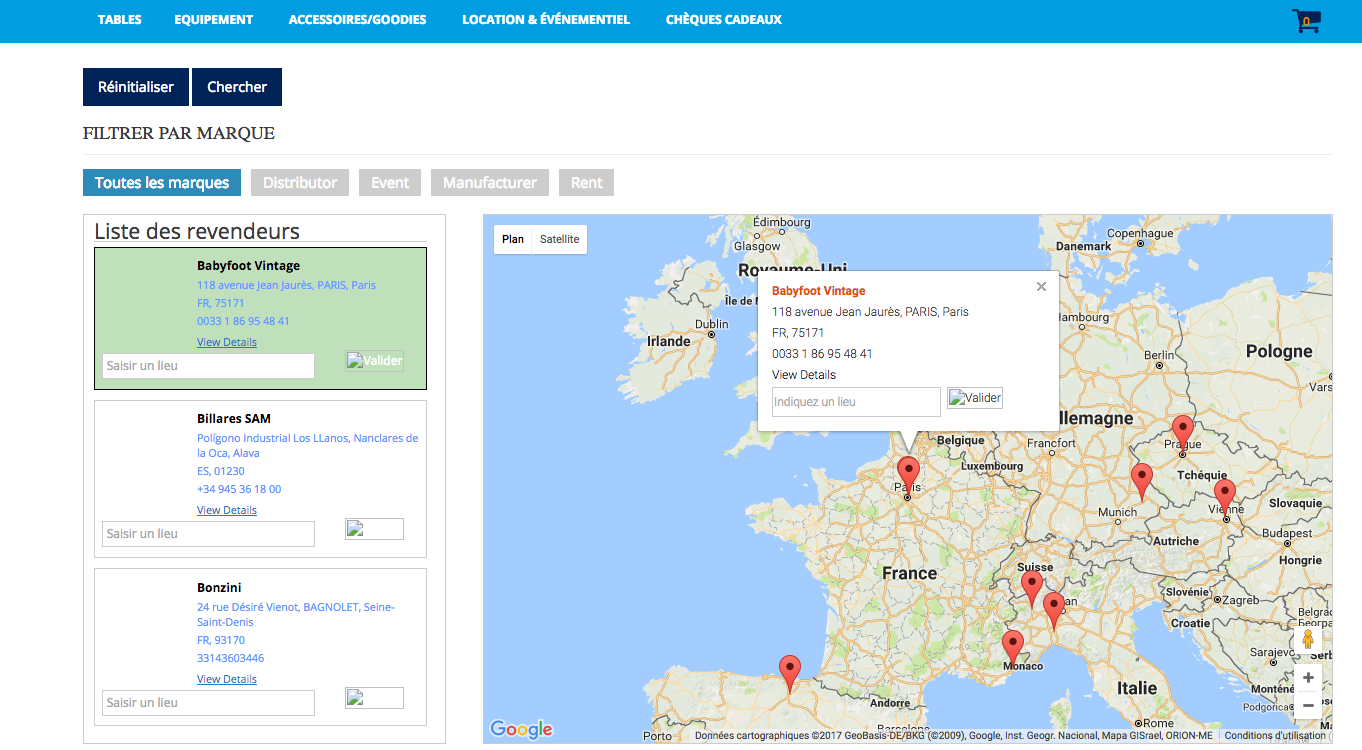Open View Details for Billares SAM
Viewport: 1362px width, 750px height.
coord(227,510)
